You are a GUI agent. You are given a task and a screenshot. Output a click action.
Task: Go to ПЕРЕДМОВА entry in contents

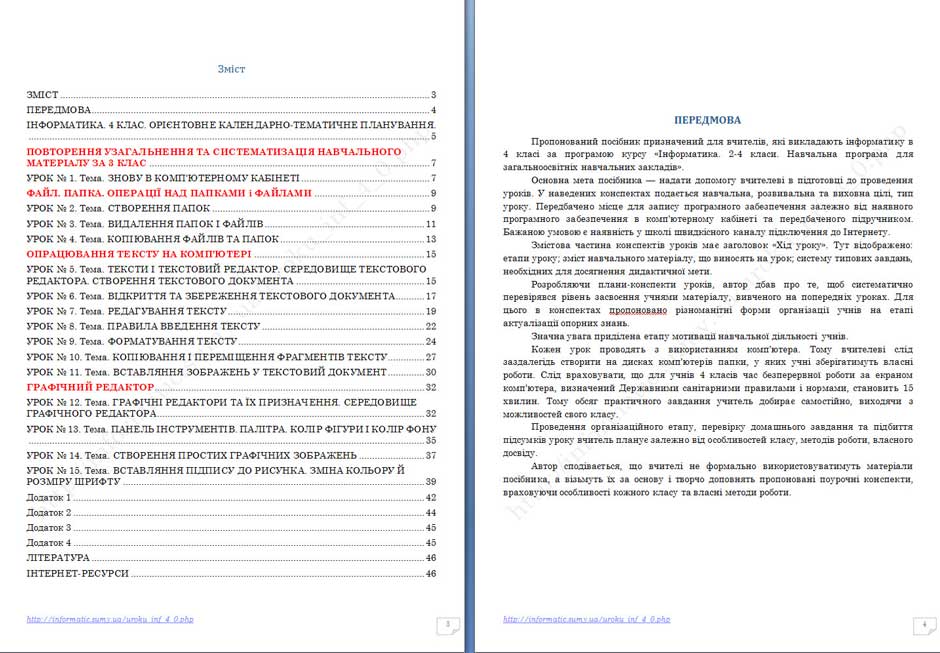point(60,110)
